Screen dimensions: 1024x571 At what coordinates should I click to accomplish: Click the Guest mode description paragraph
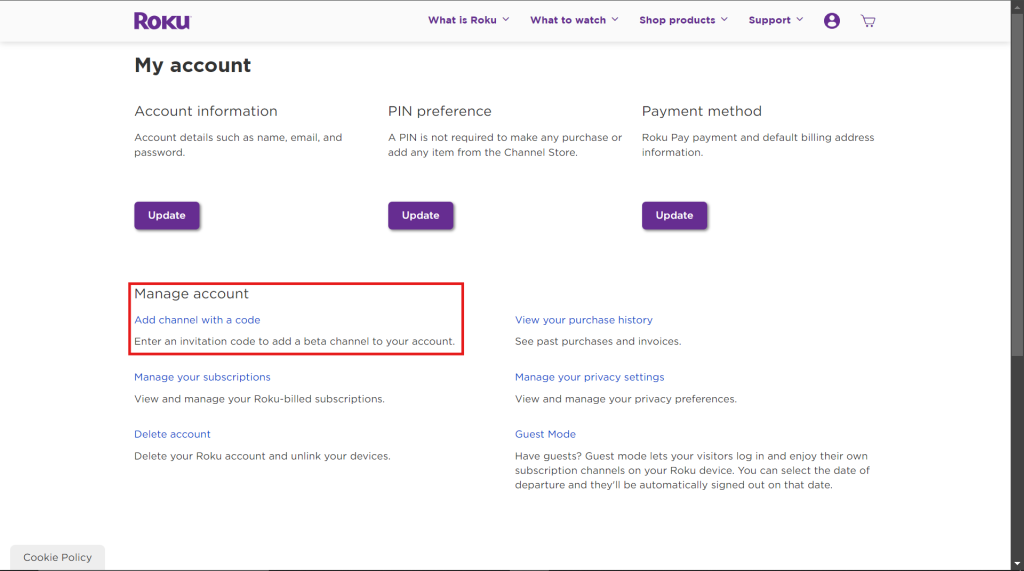pos(692,470)
